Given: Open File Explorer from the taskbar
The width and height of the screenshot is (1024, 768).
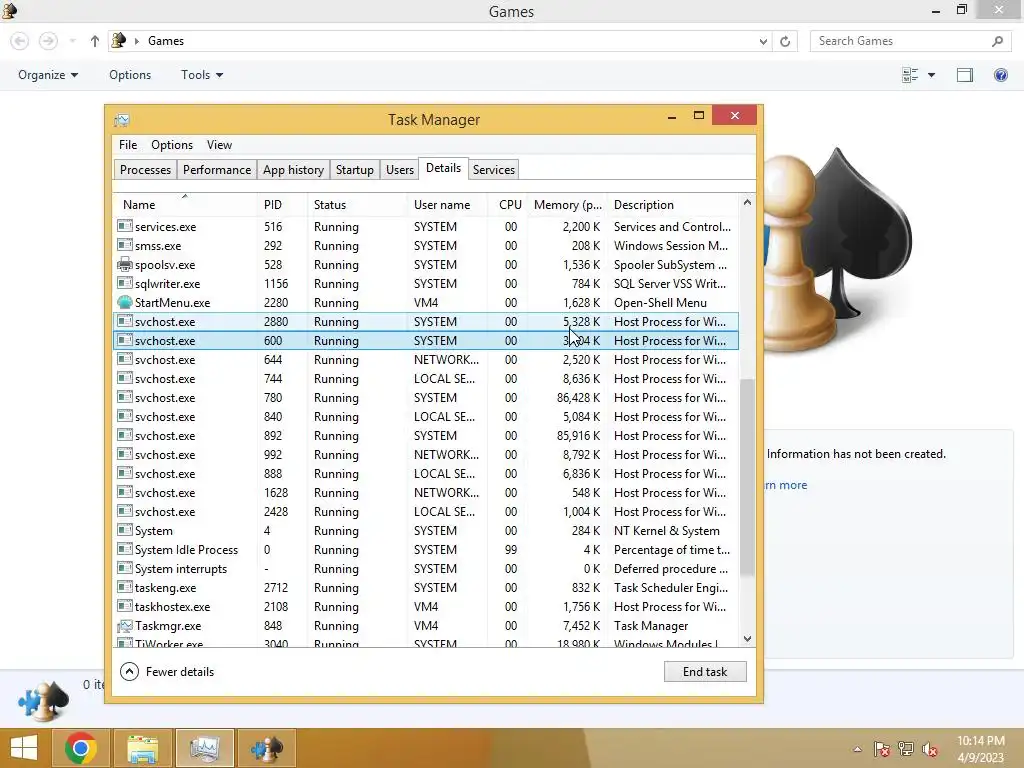Looking at the screenshot, I should (143, 748).
